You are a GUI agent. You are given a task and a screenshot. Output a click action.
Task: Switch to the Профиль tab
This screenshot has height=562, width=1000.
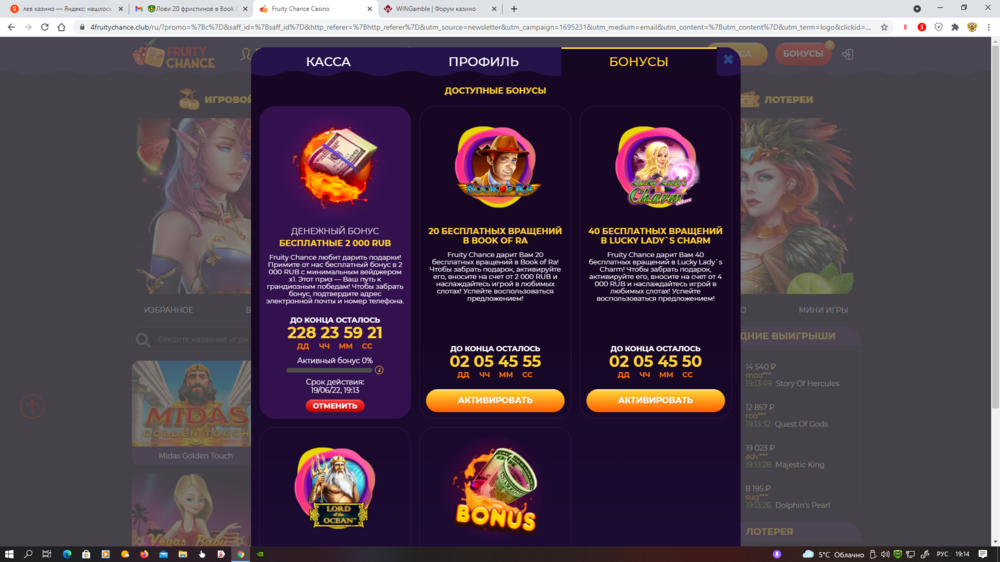click(483, 62)
